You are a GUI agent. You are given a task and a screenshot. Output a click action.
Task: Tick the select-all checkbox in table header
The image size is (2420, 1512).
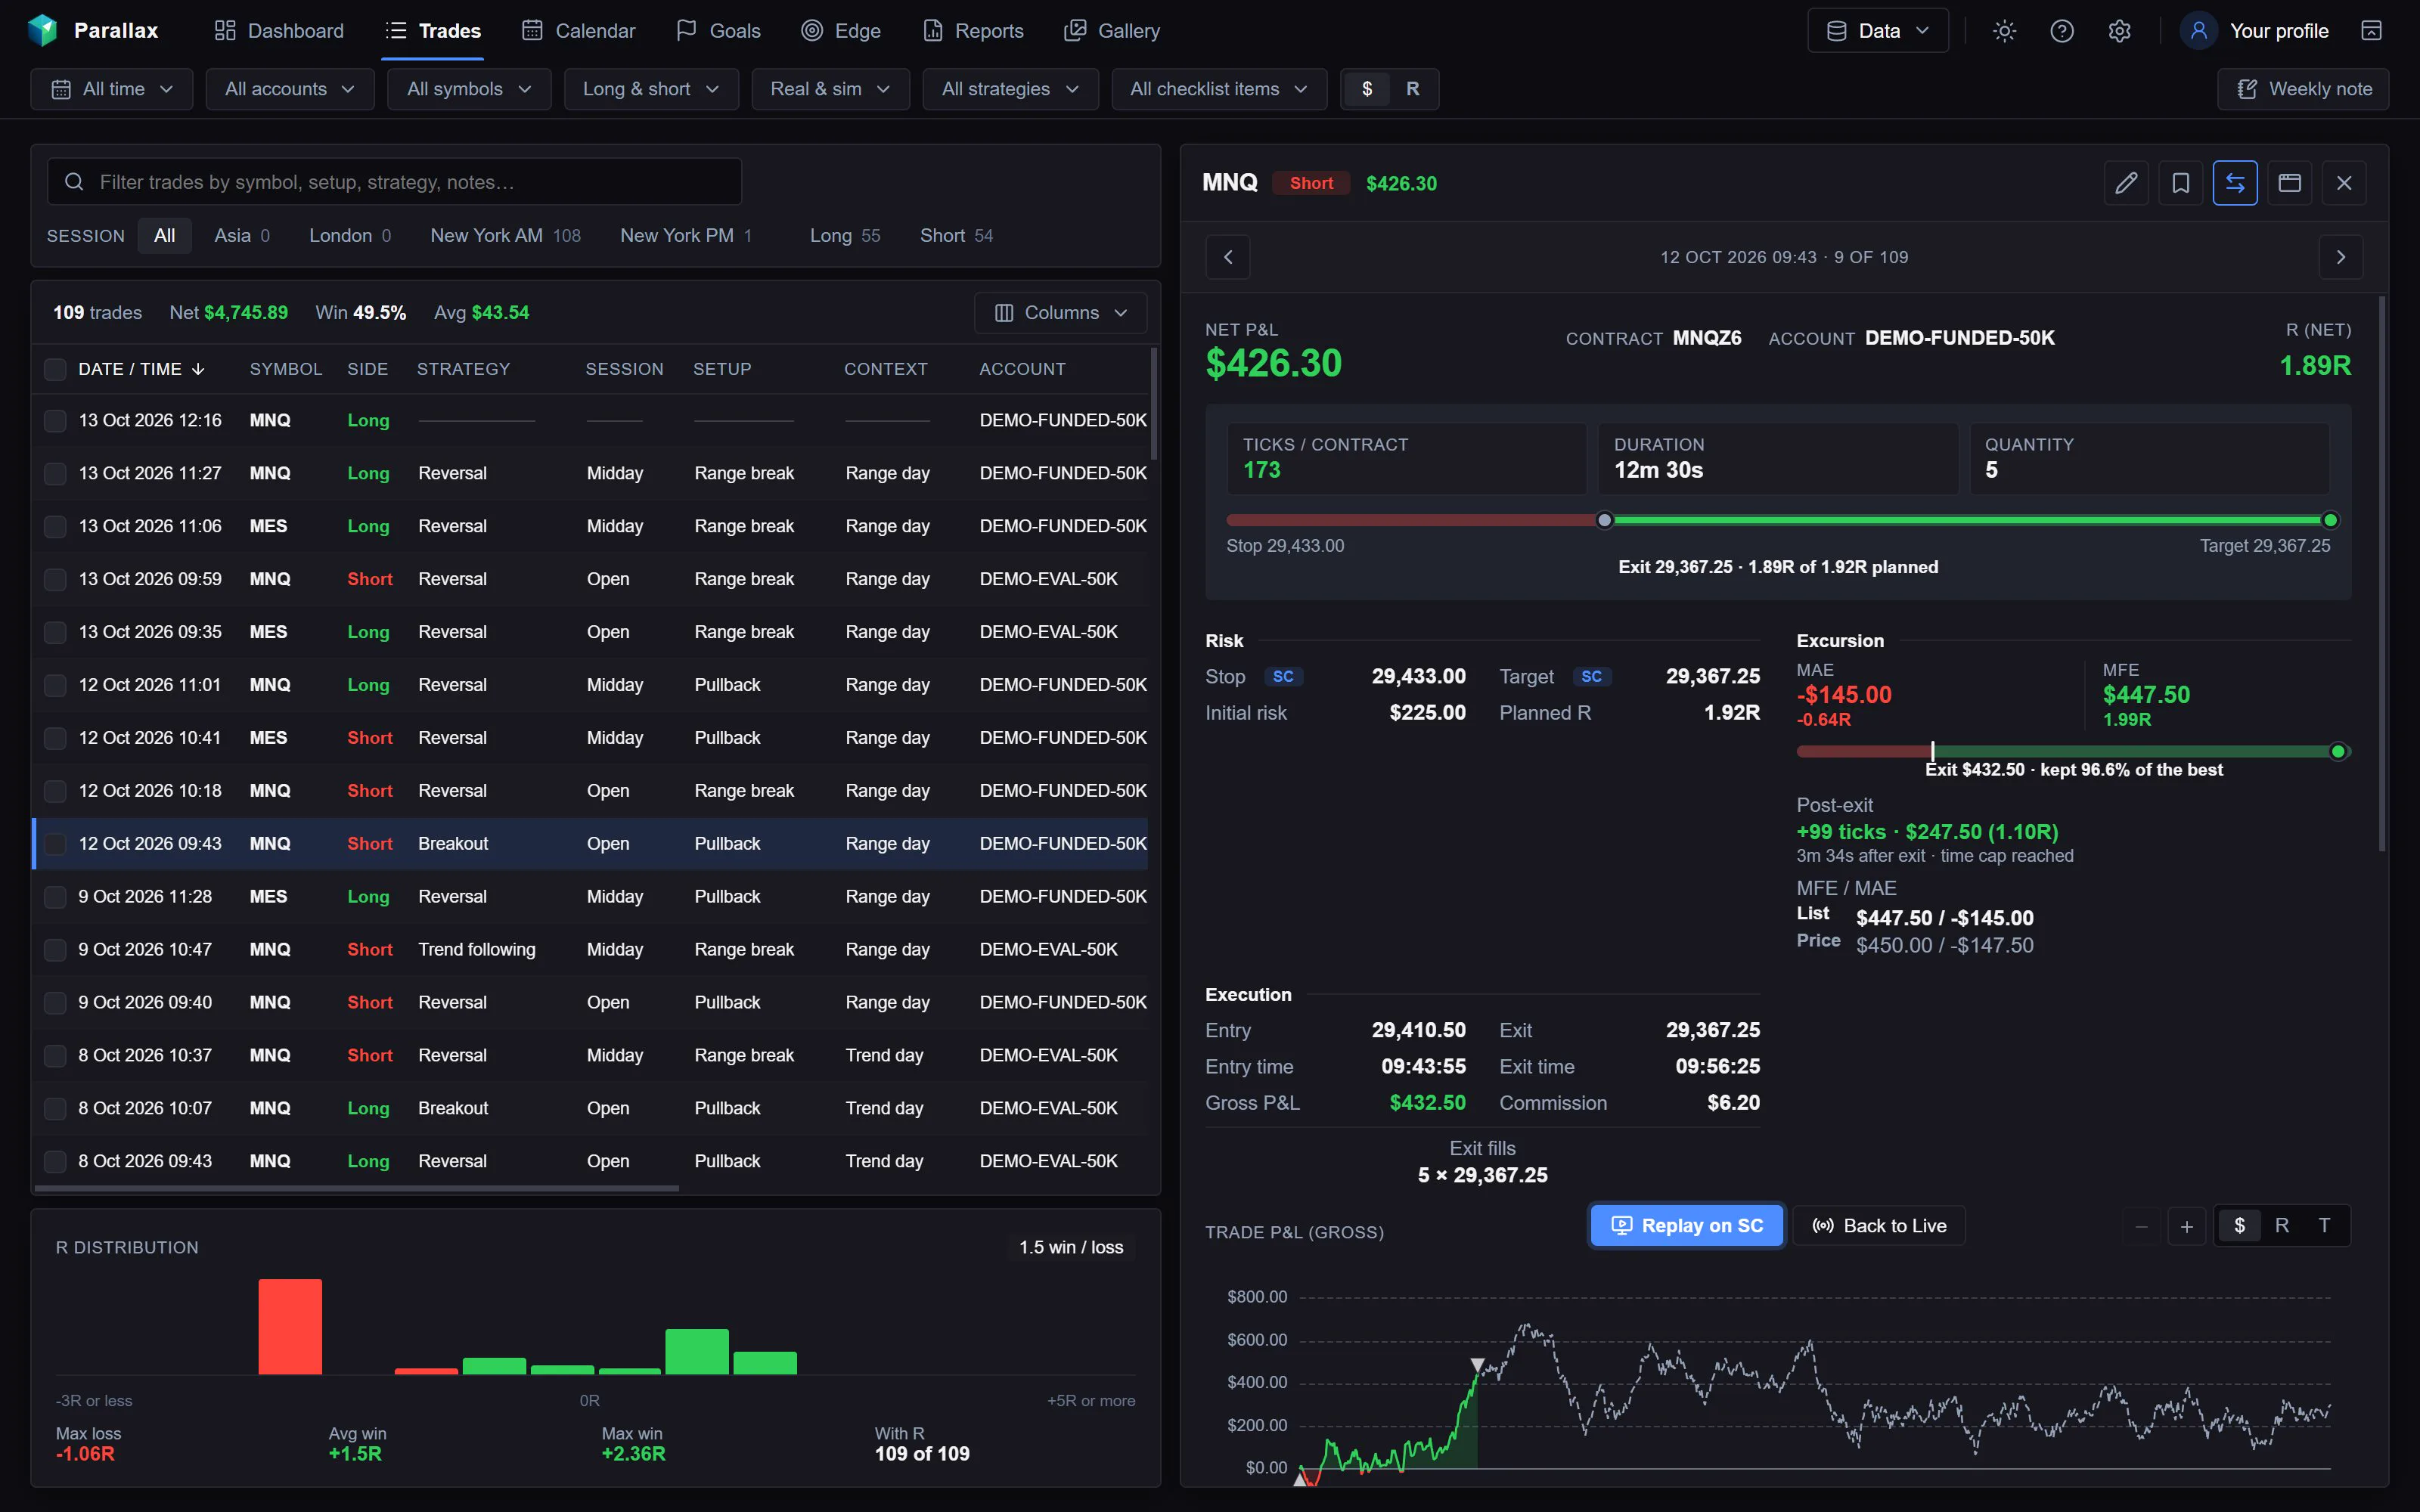pos(55,369)
